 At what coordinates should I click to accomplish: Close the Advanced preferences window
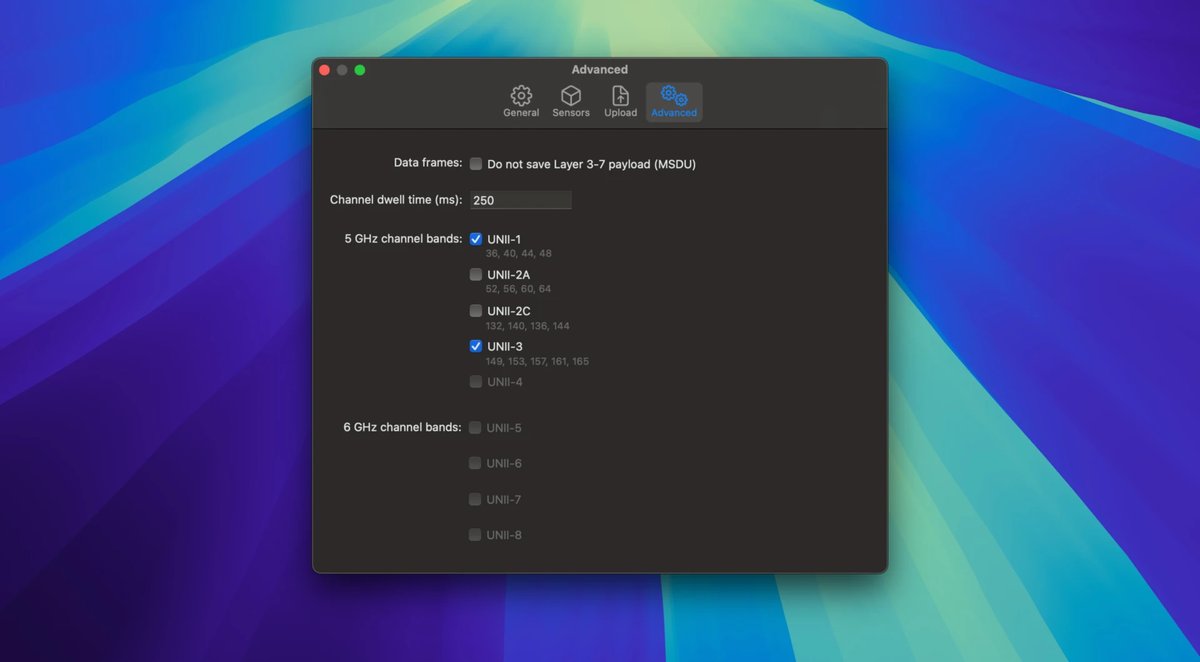point(324,70)
